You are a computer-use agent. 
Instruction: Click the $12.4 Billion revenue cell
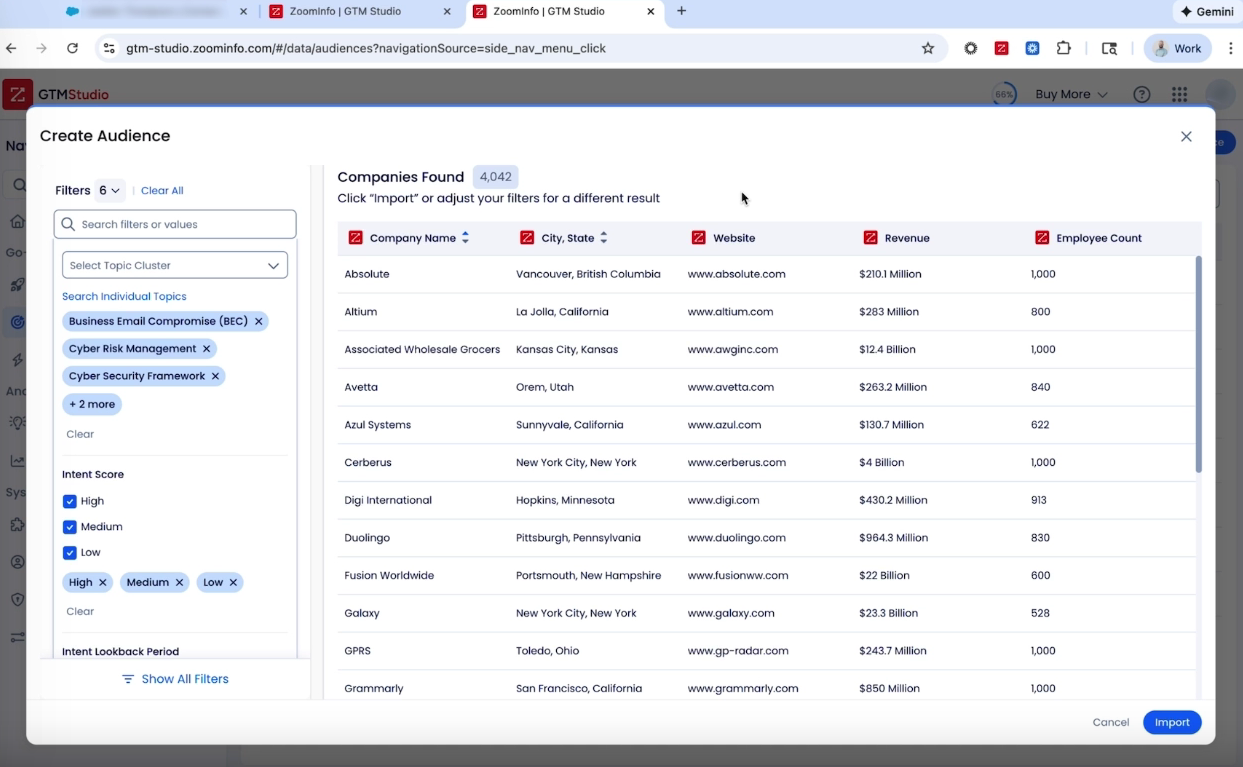(x=887, y=350)
